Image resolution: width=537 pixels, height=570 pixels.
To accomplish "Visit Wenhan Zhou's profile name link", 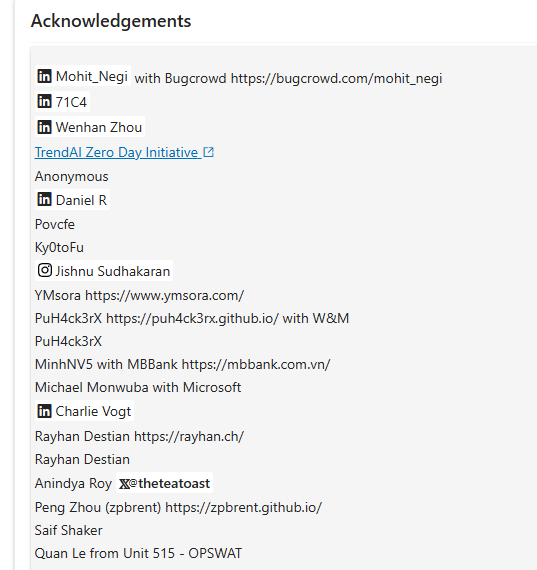I will (99, 127).
